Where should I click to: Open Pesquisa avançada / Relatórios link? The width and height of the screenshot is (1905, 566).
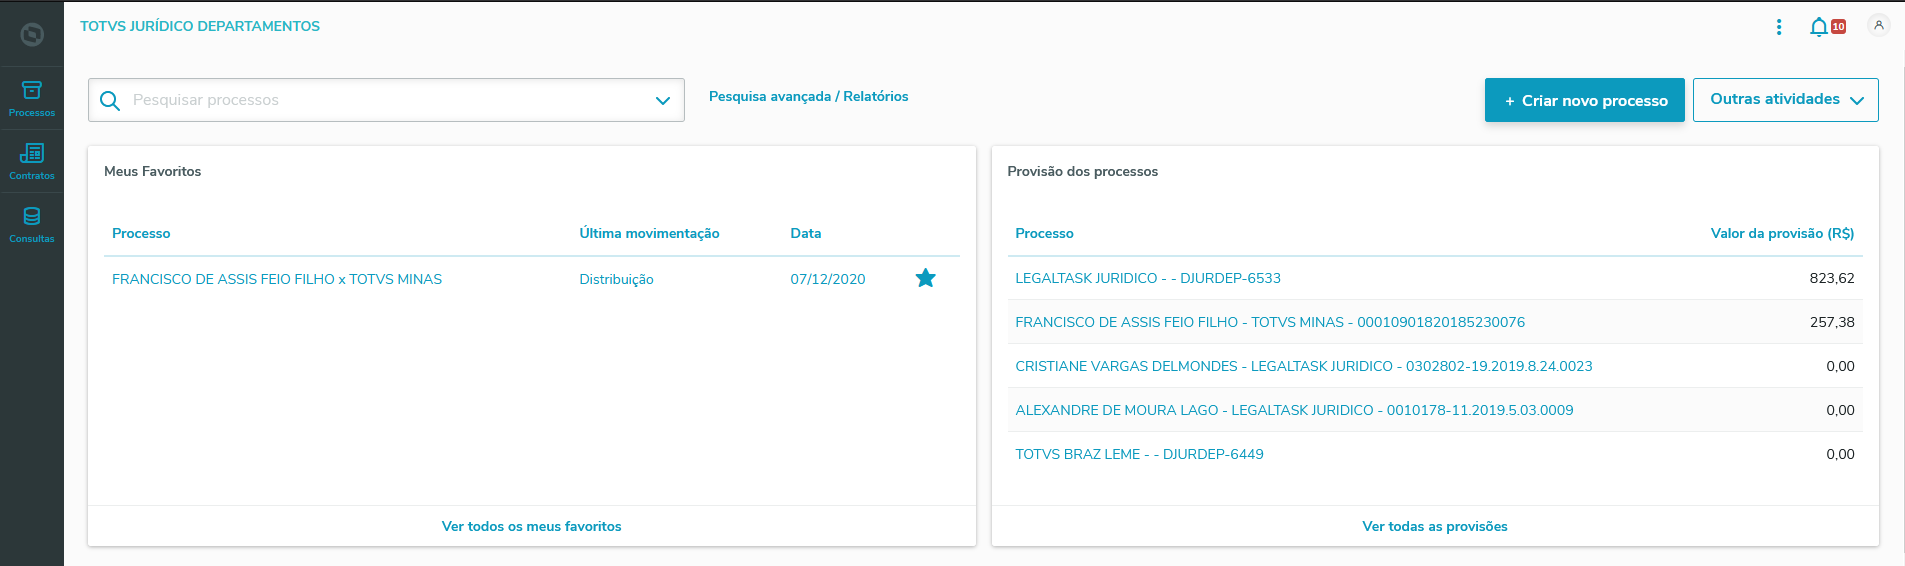(808, 97)
